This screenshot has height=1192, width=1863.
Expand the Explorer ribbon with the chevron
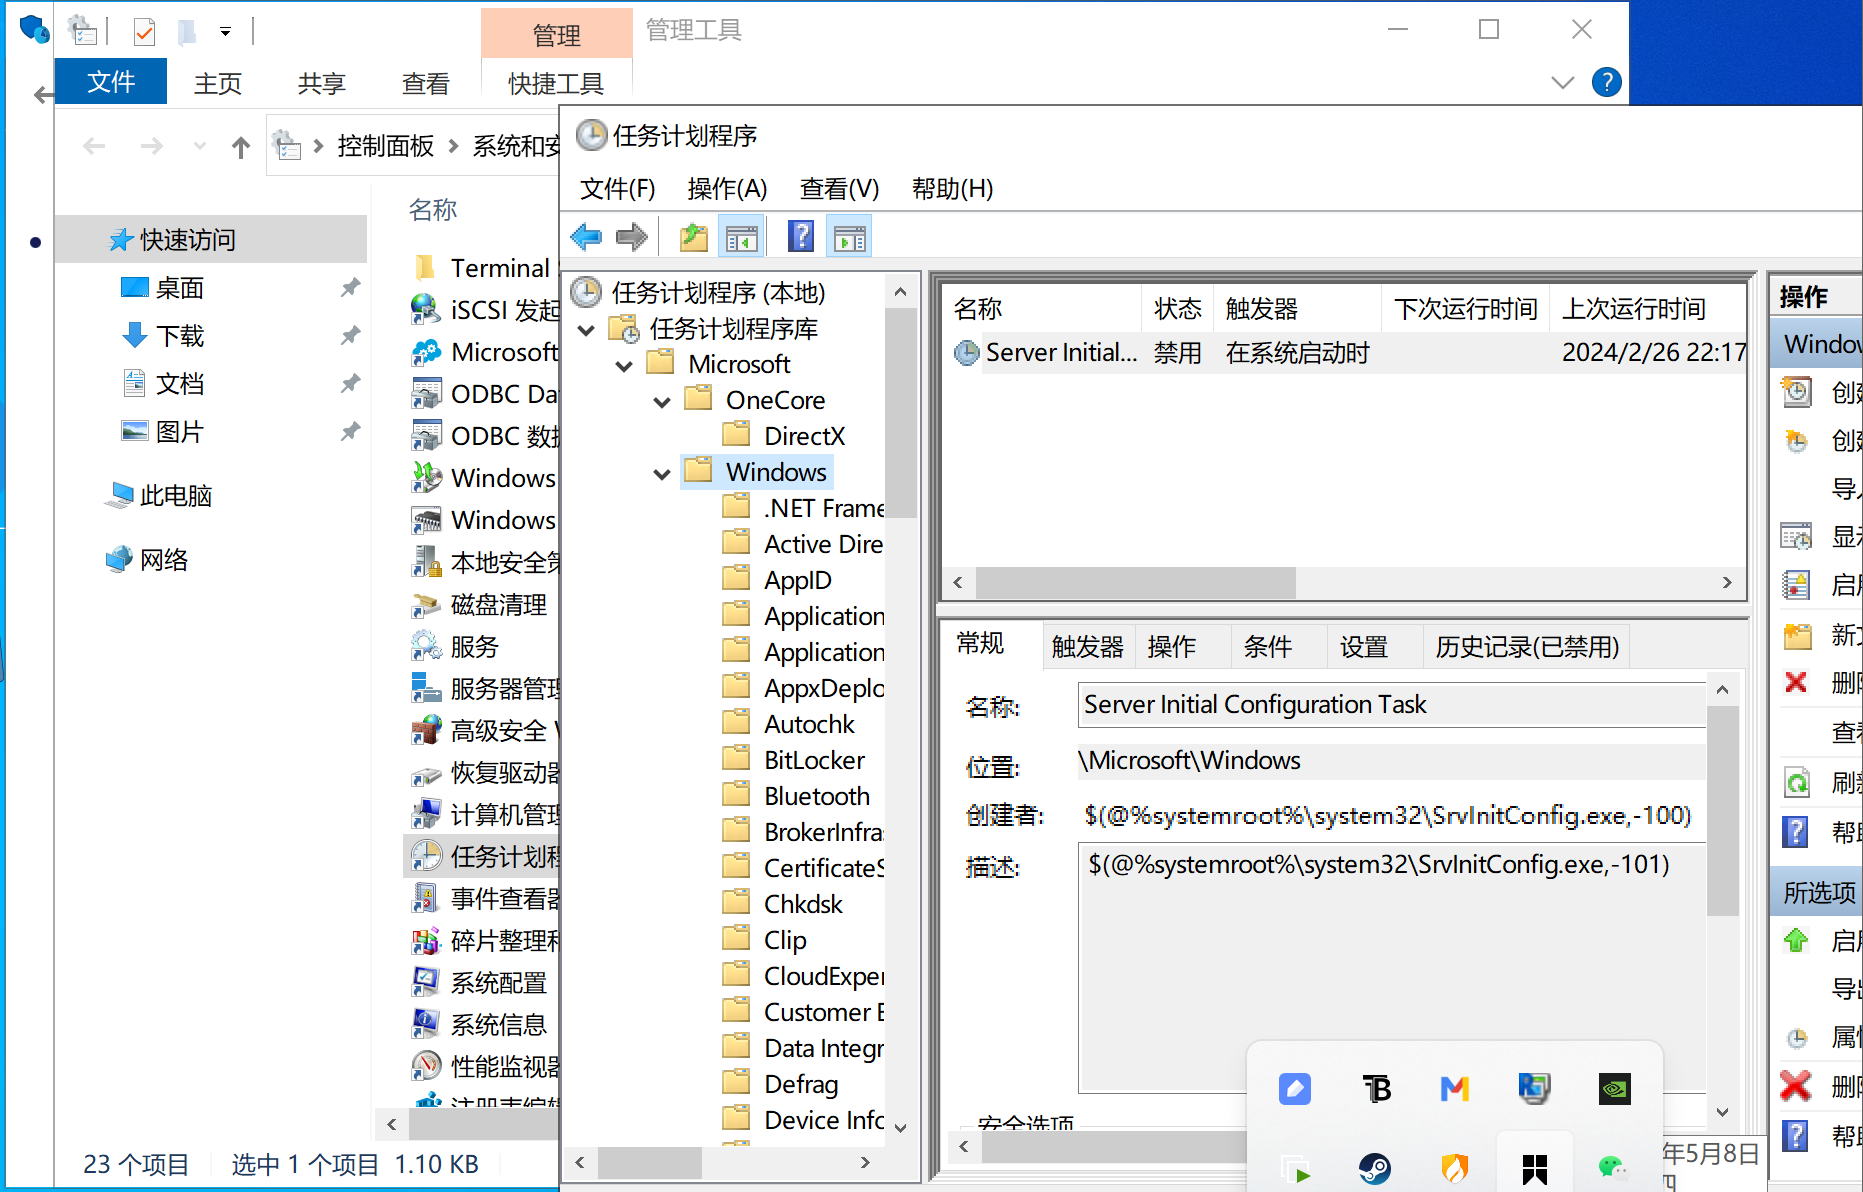point(1562,82)
